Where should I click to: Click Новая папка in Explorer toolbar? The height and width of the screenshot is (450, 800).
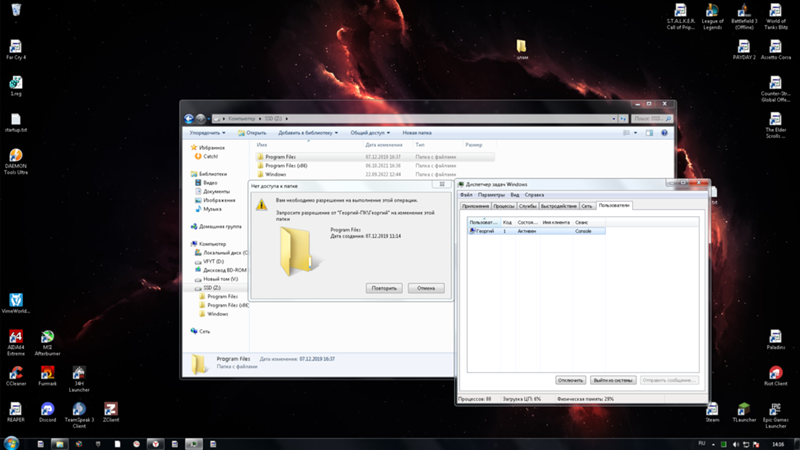click(x=417, y=133)
